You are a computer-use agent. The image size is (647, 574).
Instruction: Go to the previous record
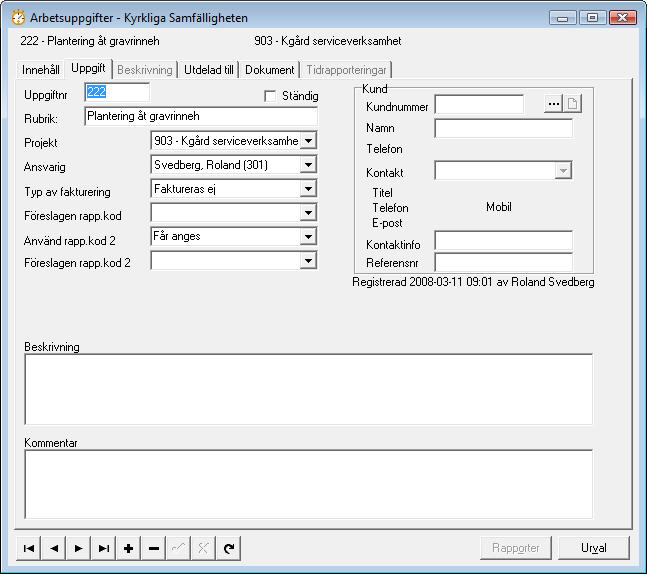[54, 548]
